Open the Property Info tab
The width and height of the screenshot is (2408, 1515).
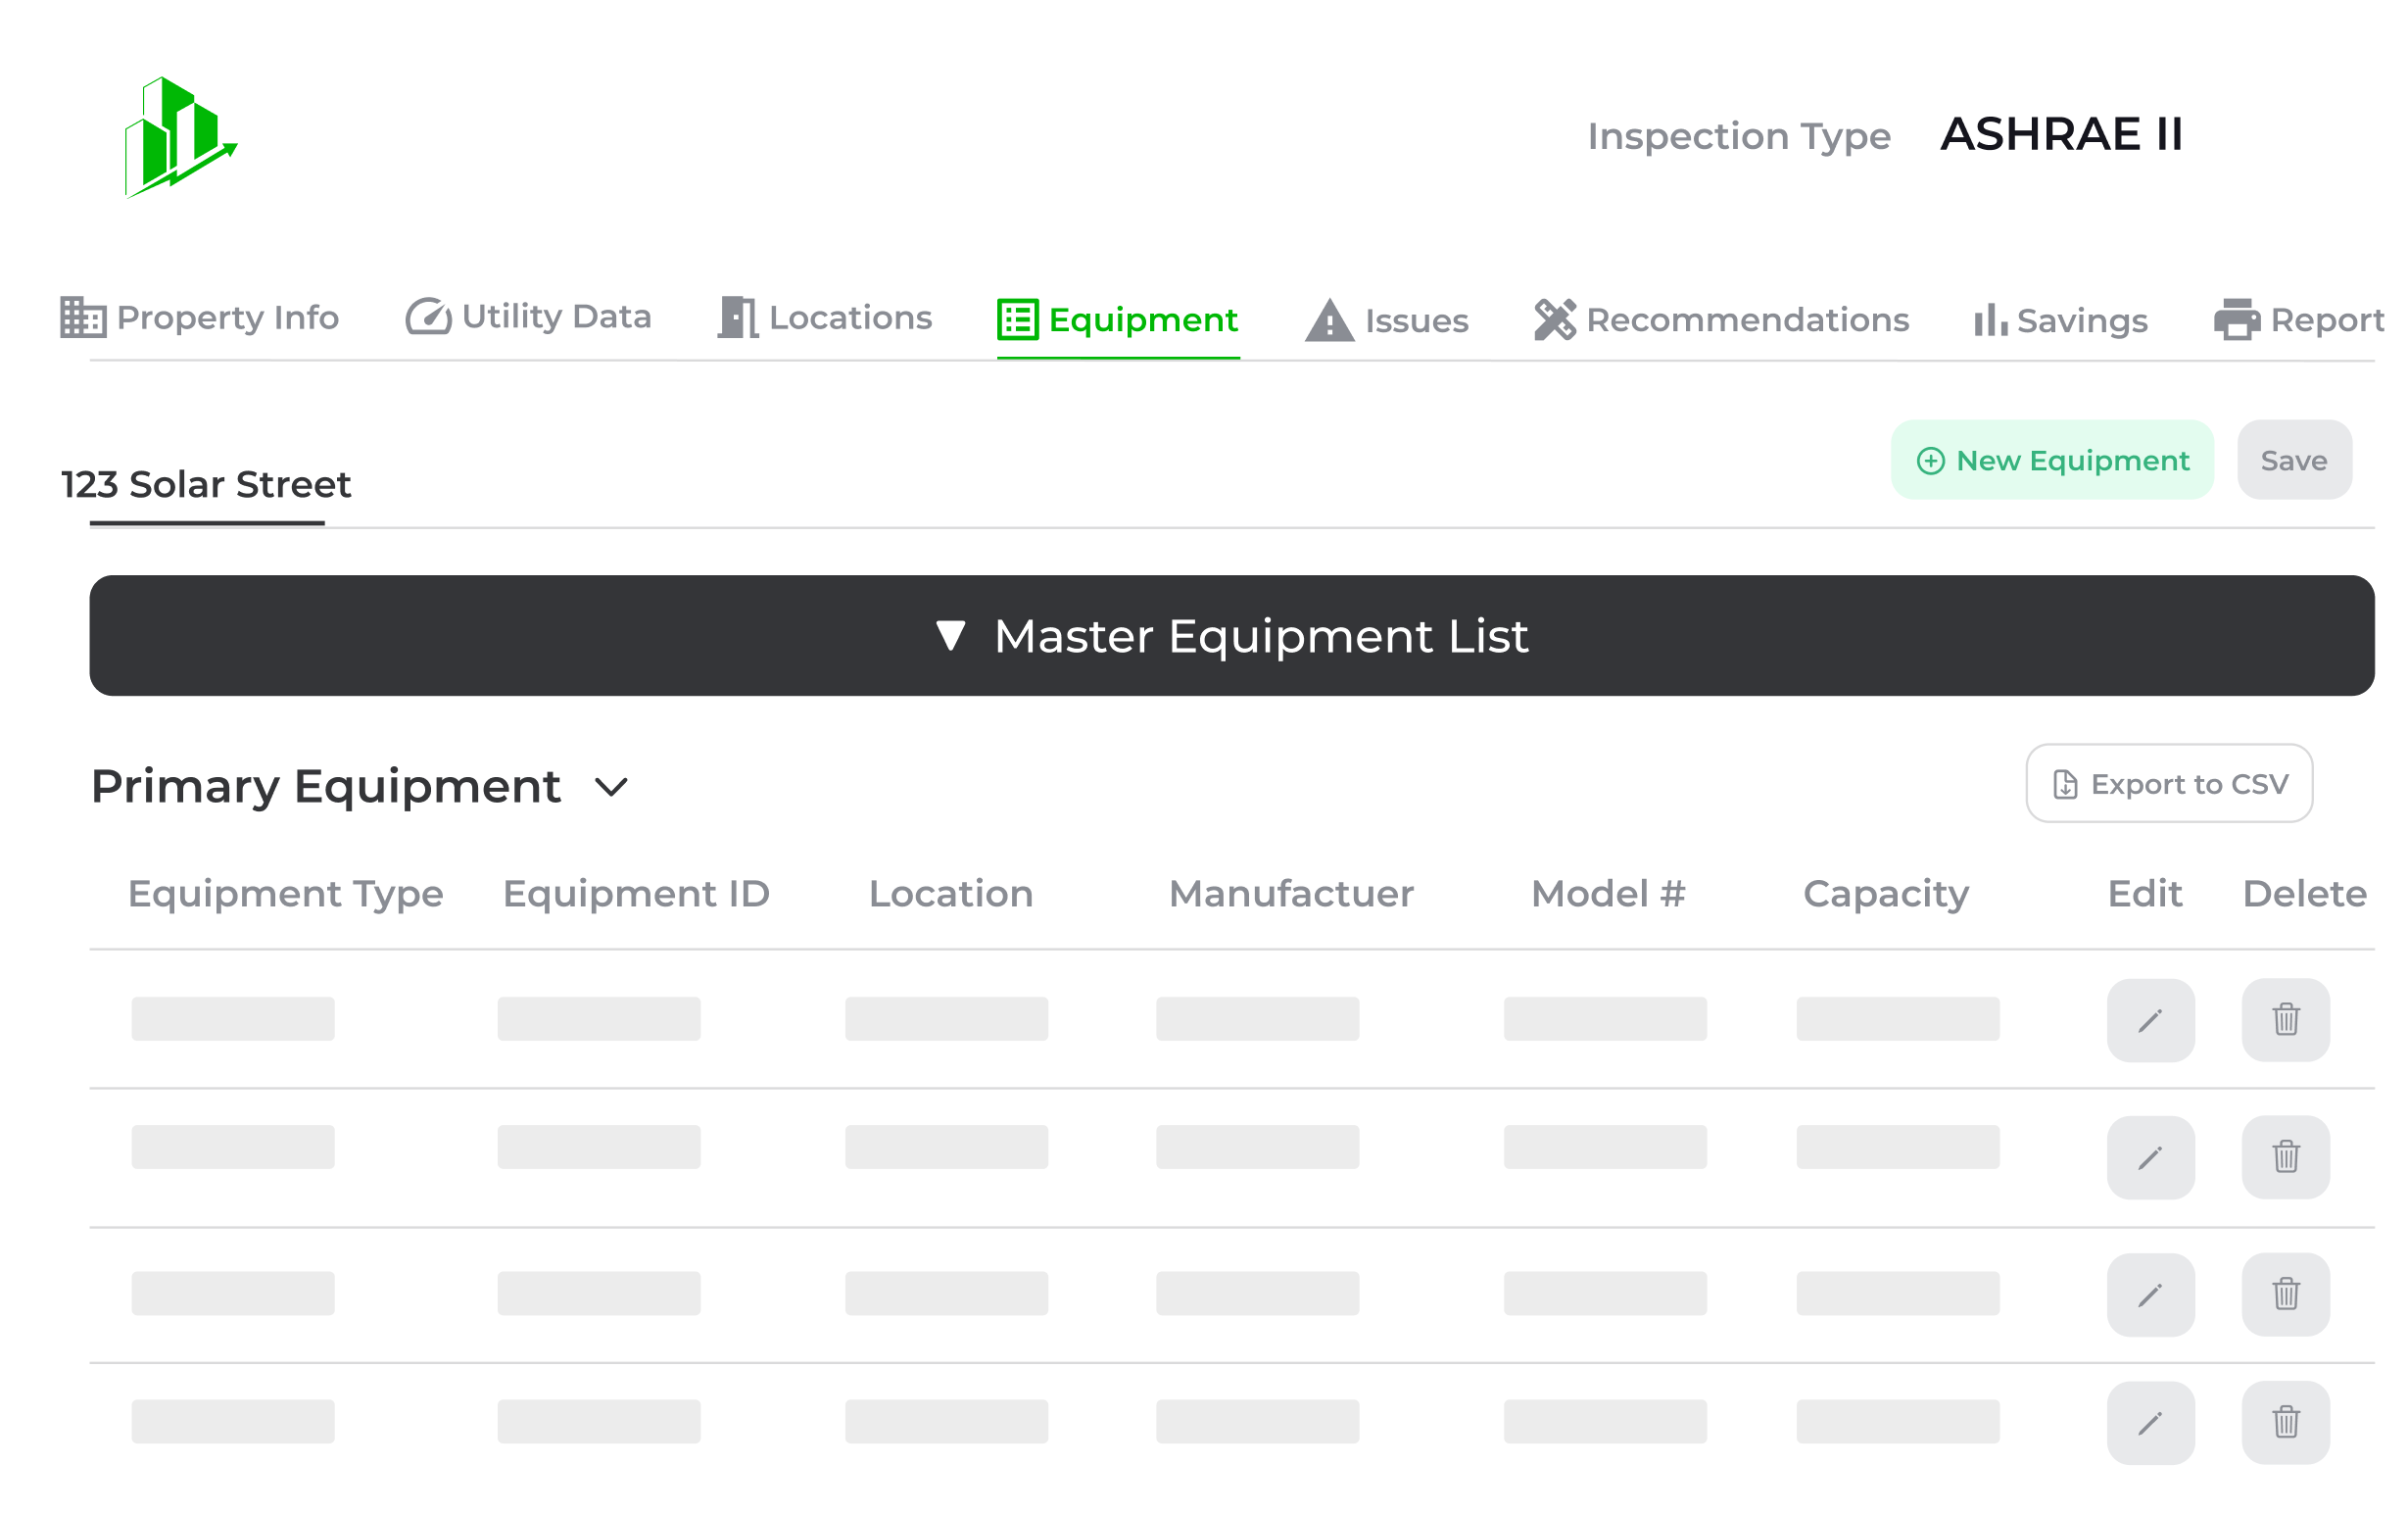[x=200, y=318]
